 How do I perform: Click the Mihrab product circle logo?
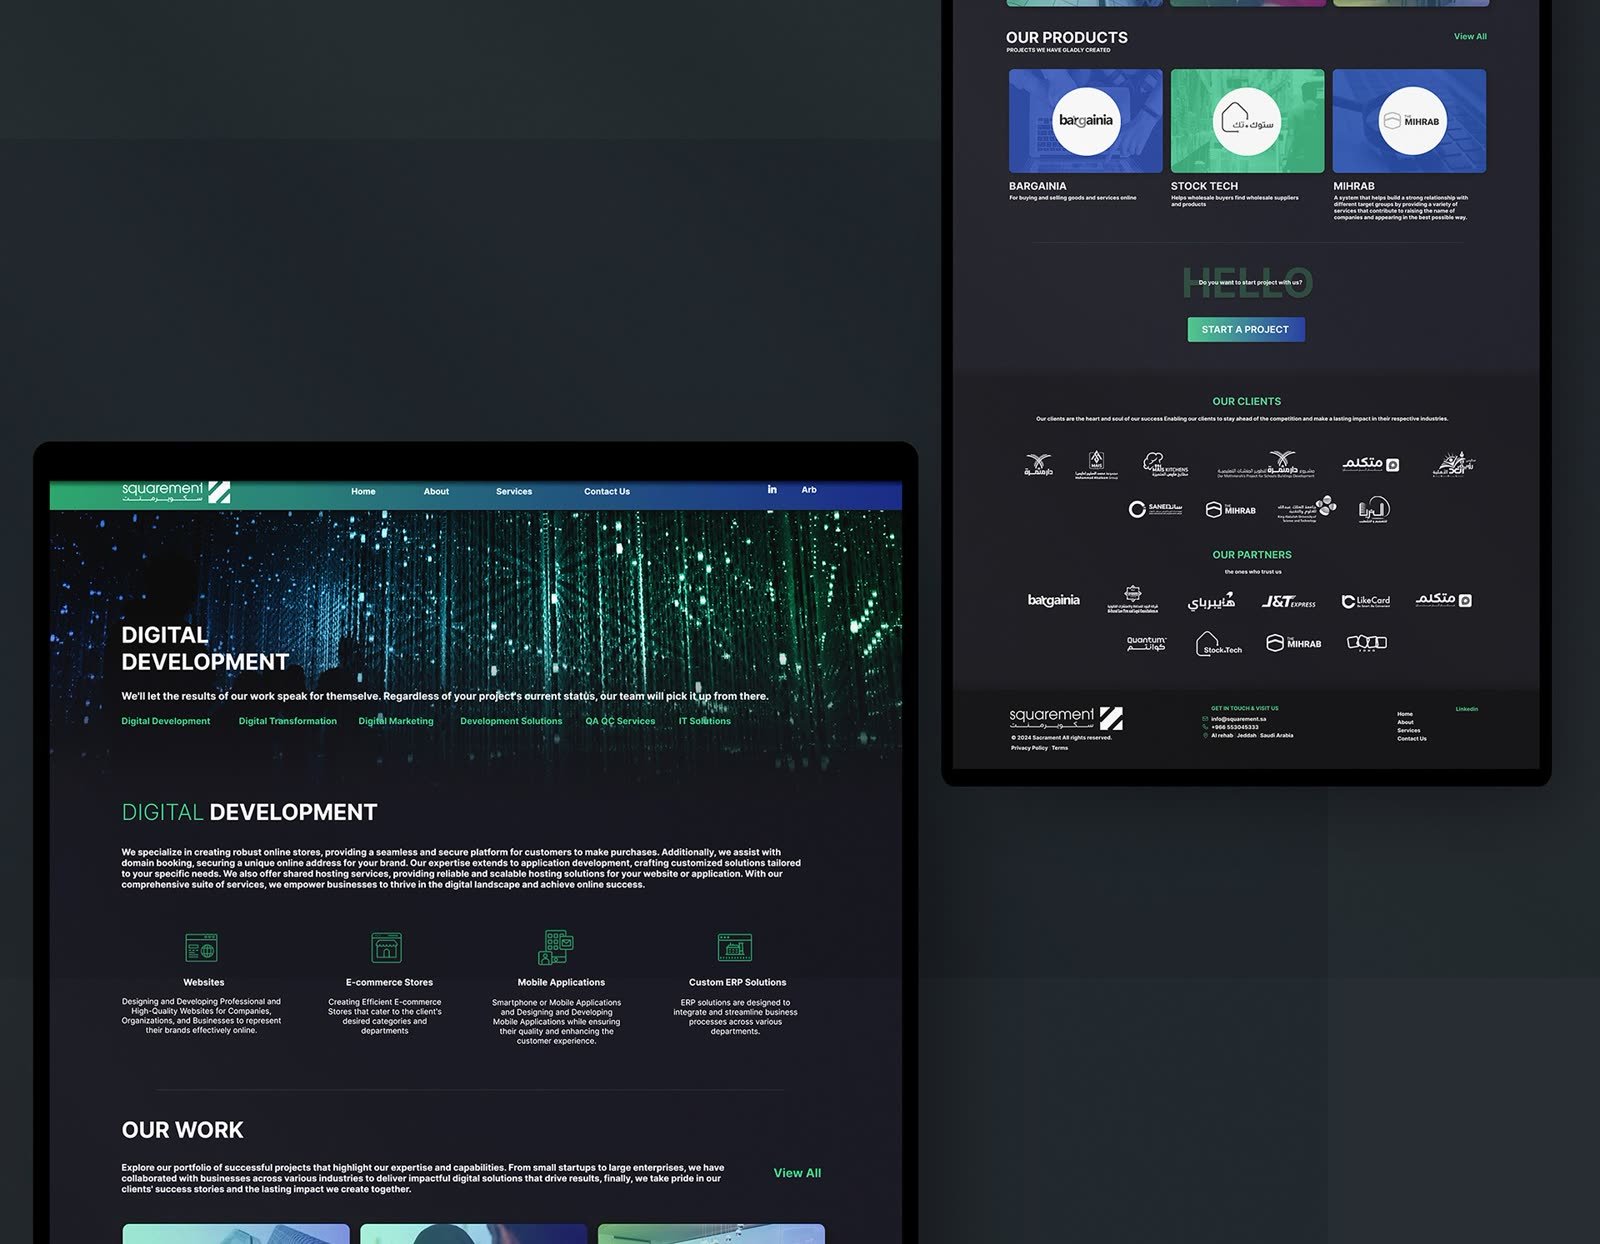(x=1412, y=121)
